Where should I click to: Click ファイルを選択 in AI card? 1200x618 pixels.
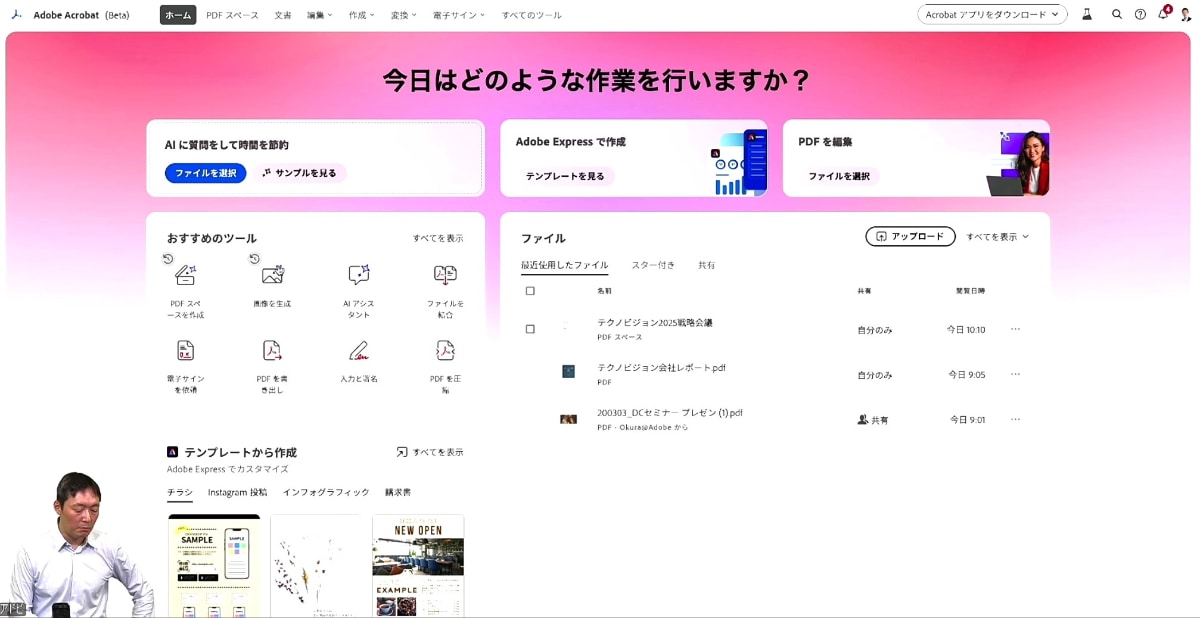pyautogui.click(x=206, y=173)
